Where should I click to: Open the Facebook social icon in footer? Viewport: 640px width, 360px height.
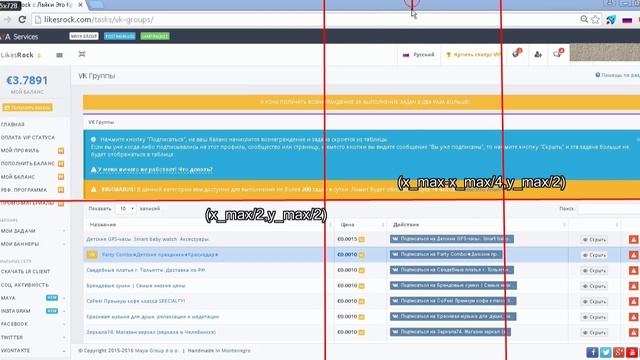(592, 352)
